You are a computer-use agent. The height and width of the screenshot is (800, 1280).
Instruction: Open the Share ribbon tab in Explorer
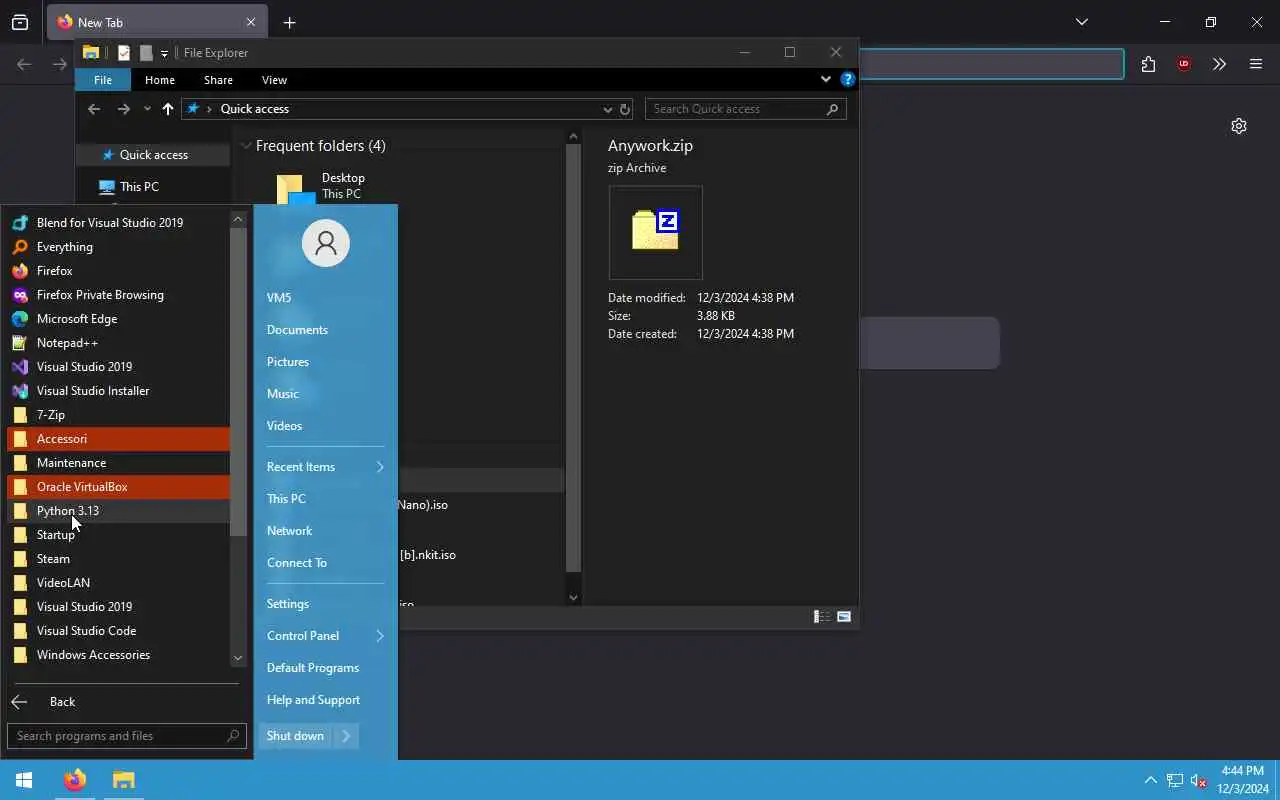218,80
